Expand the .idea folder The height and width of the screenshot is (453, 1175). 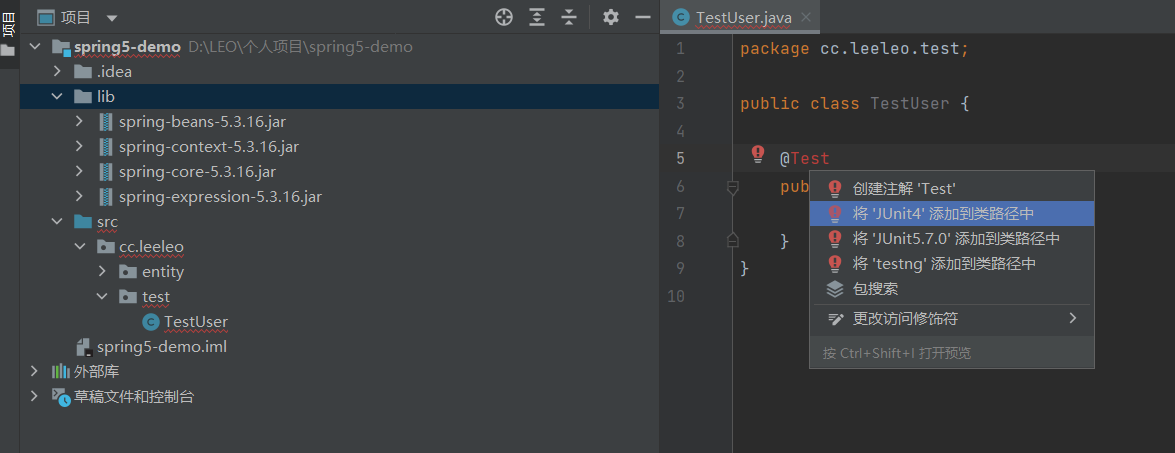point(58,72)
